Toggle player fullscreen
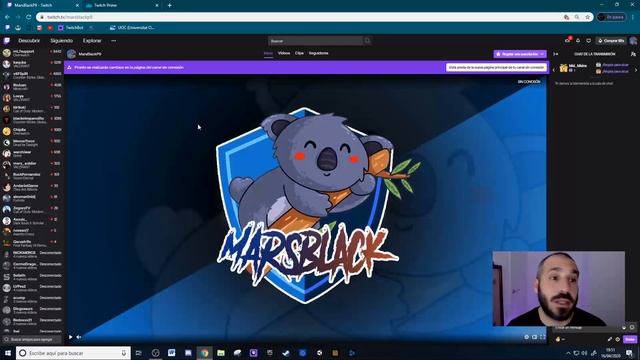 (542, 337)
